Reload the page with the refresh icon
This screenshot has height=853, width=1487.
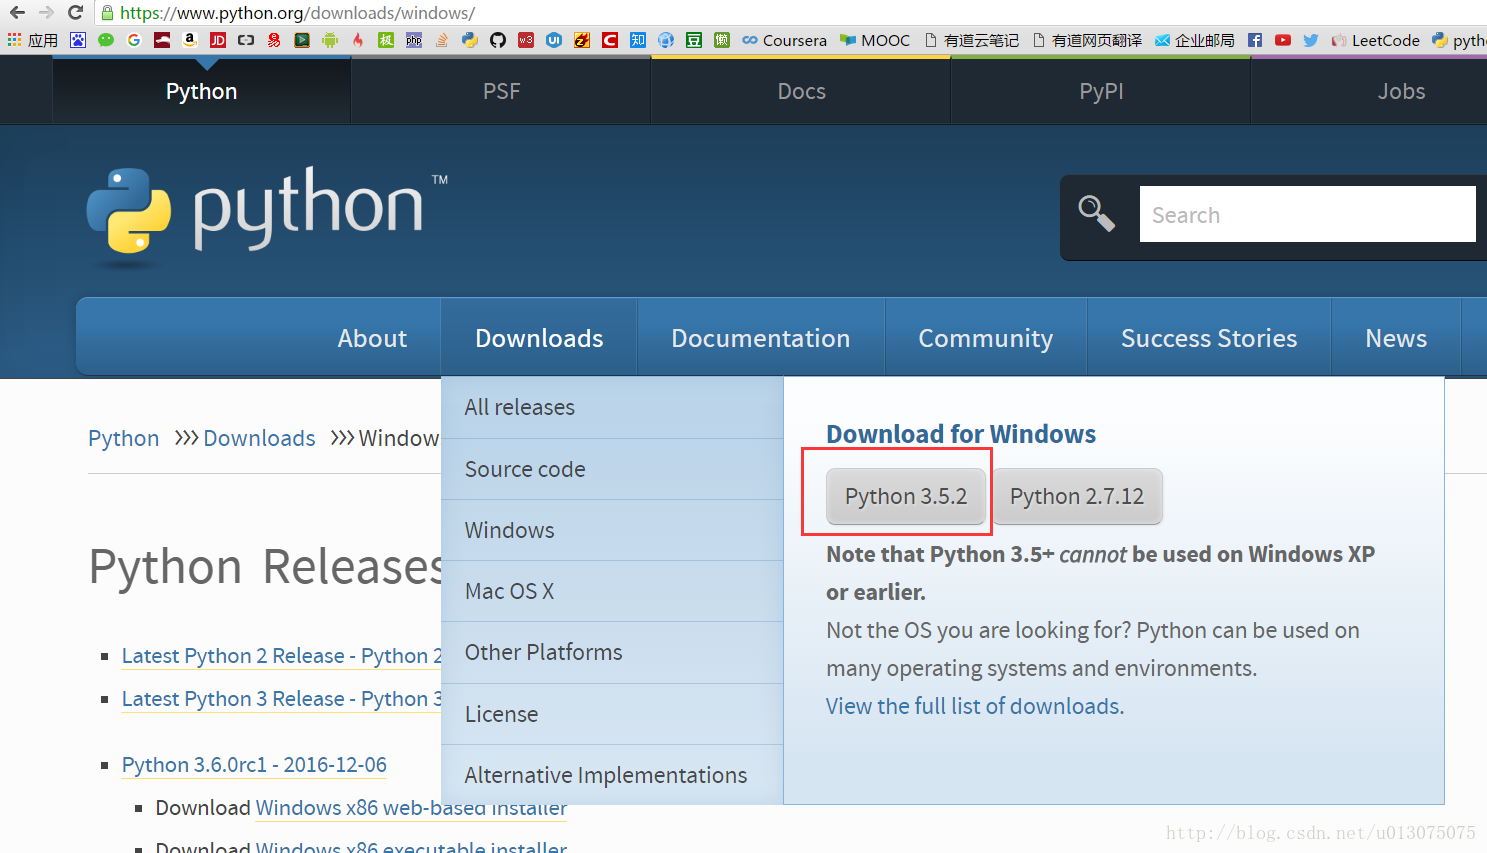pyautogui.click(x=75, y=13)
